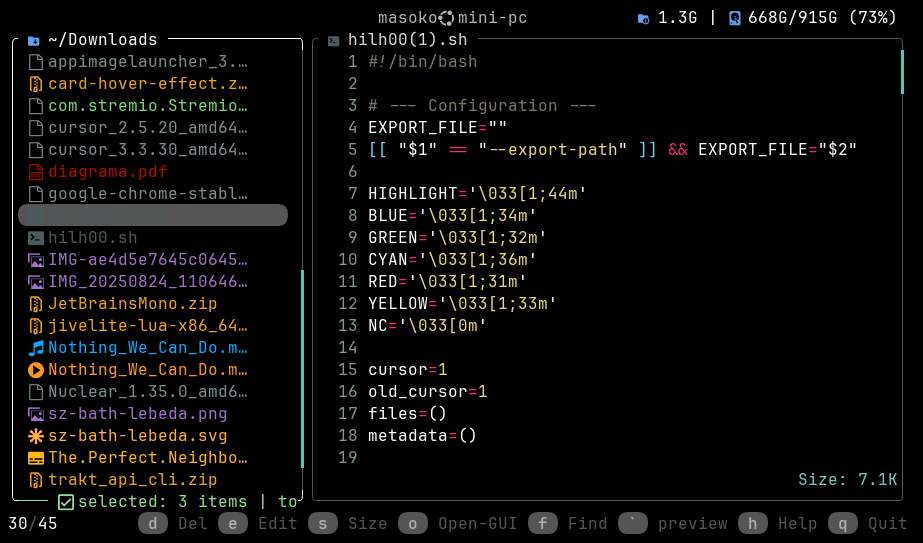
Task: Click the file icon beside cursor_2.5.20_amd64
Action: click(35, 128)
